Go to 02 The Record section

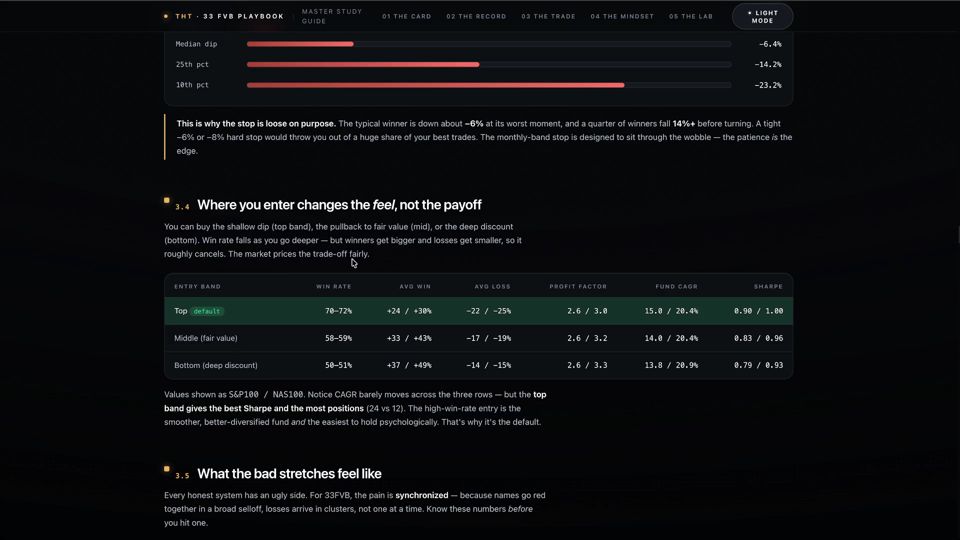pos(476,17)
